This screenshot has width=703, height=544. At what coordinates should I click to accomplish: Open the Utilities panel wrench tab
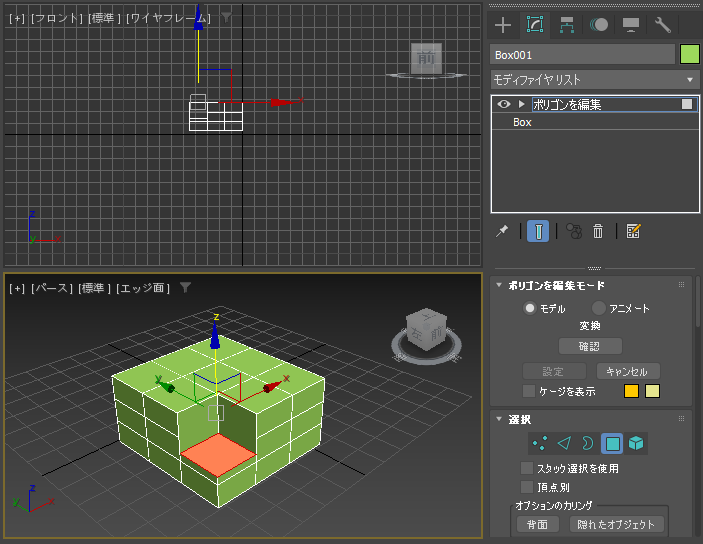point(663,25)
